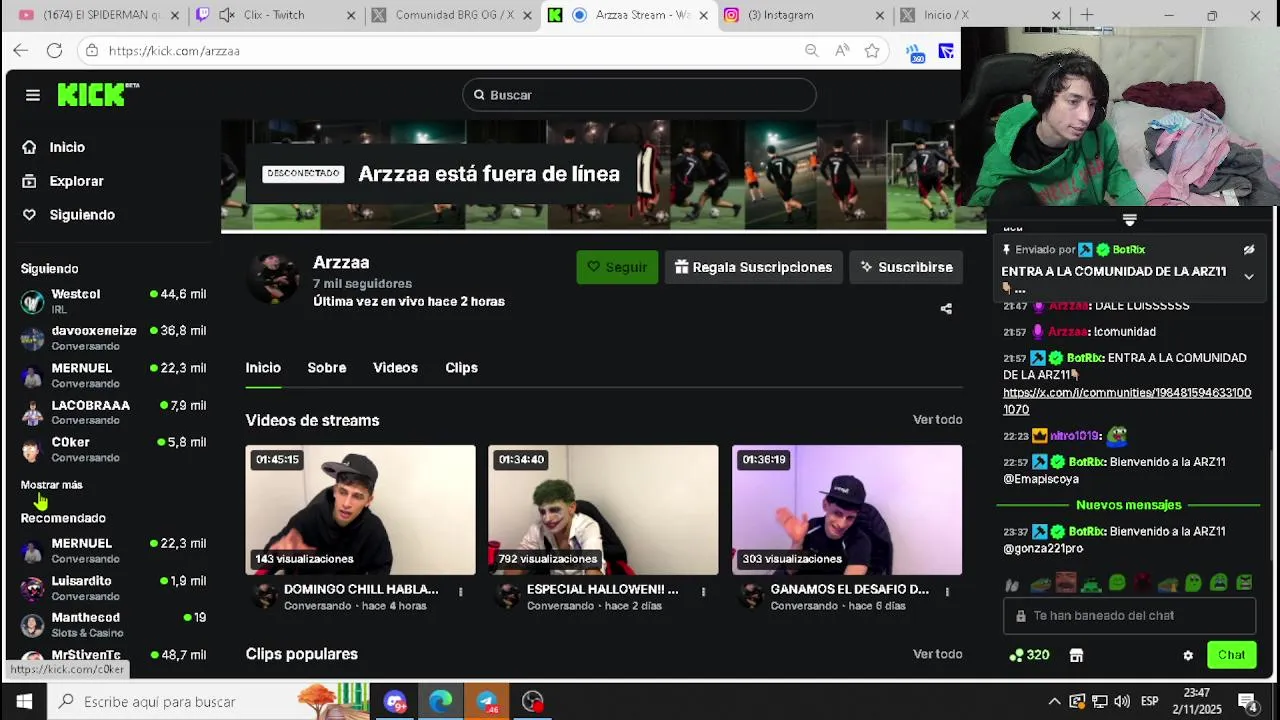Screen dimensions: 1280x720
Task: Show hidden system tray icons
Action: point(1054,702)
